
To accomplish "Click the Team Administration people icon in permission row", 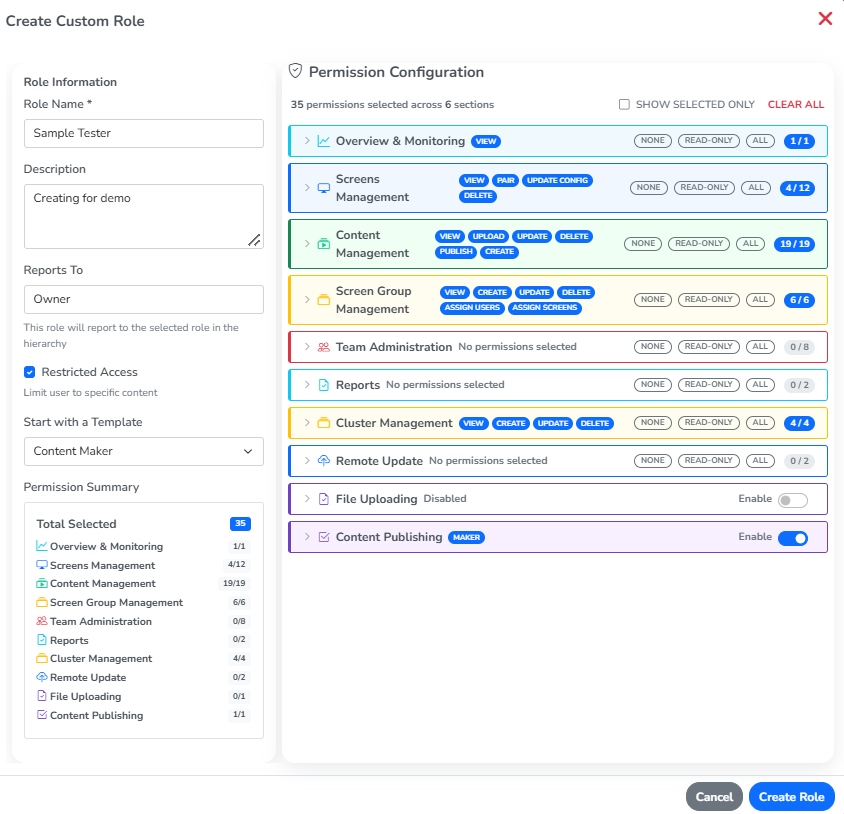I will tap(323, 347).
